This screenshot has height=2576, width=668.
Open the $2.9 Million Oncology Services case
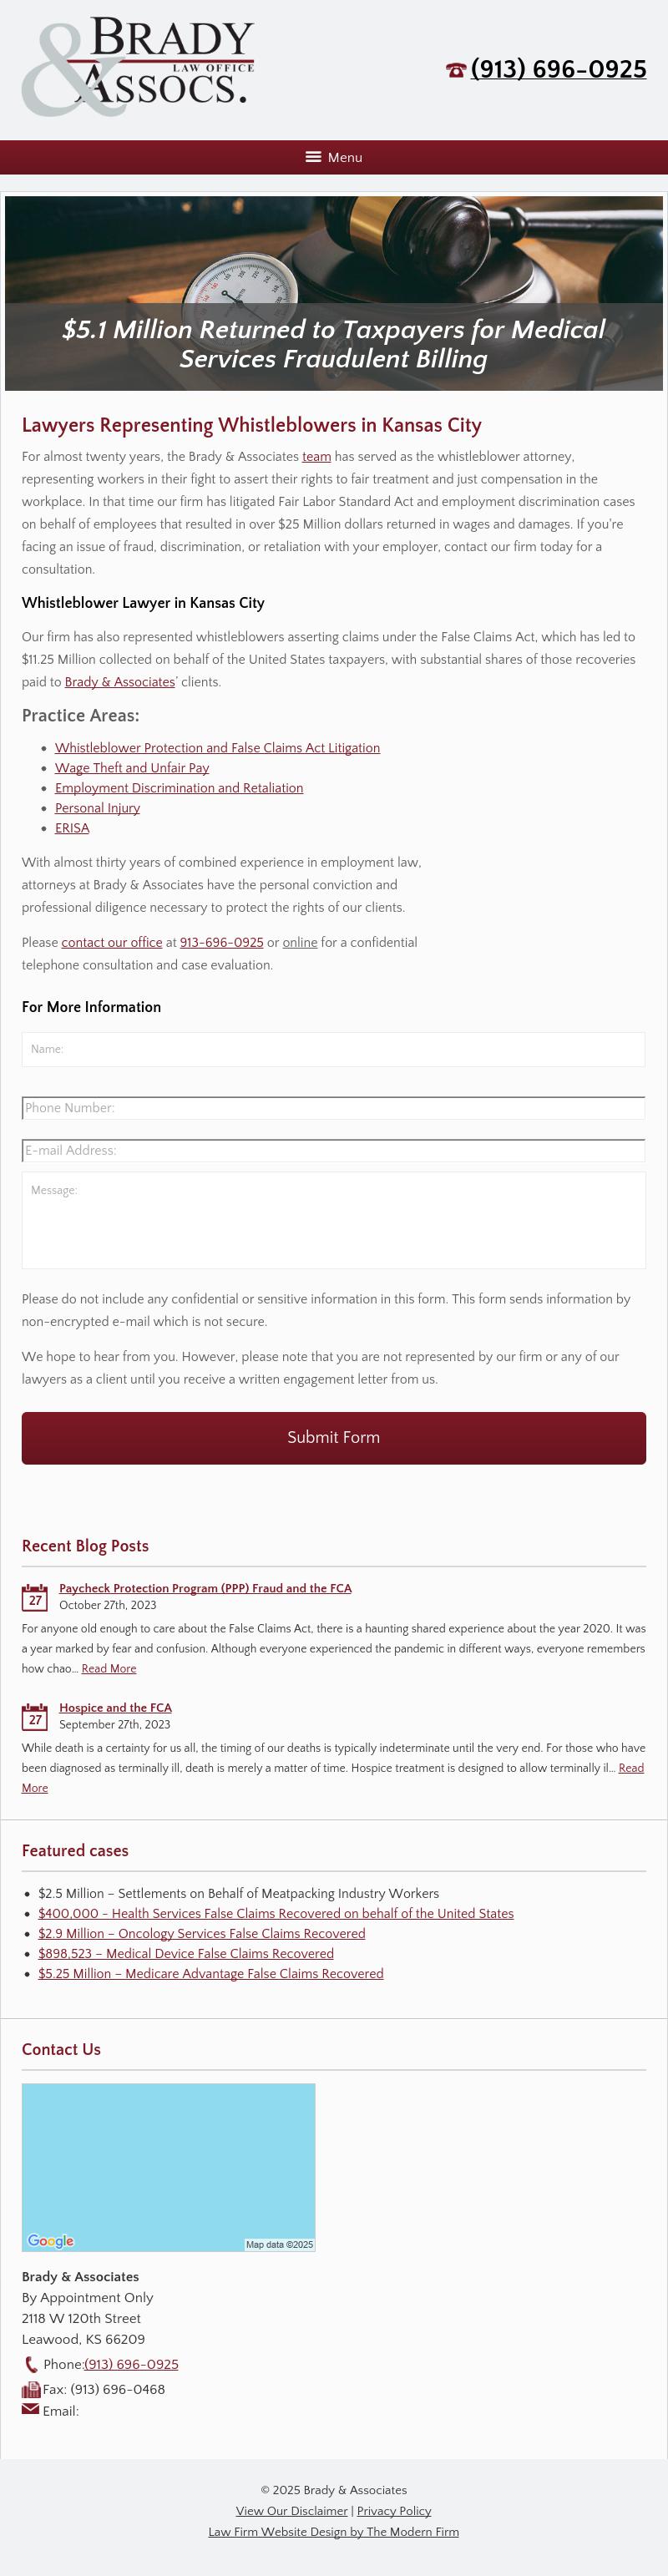coord(201,1933)
